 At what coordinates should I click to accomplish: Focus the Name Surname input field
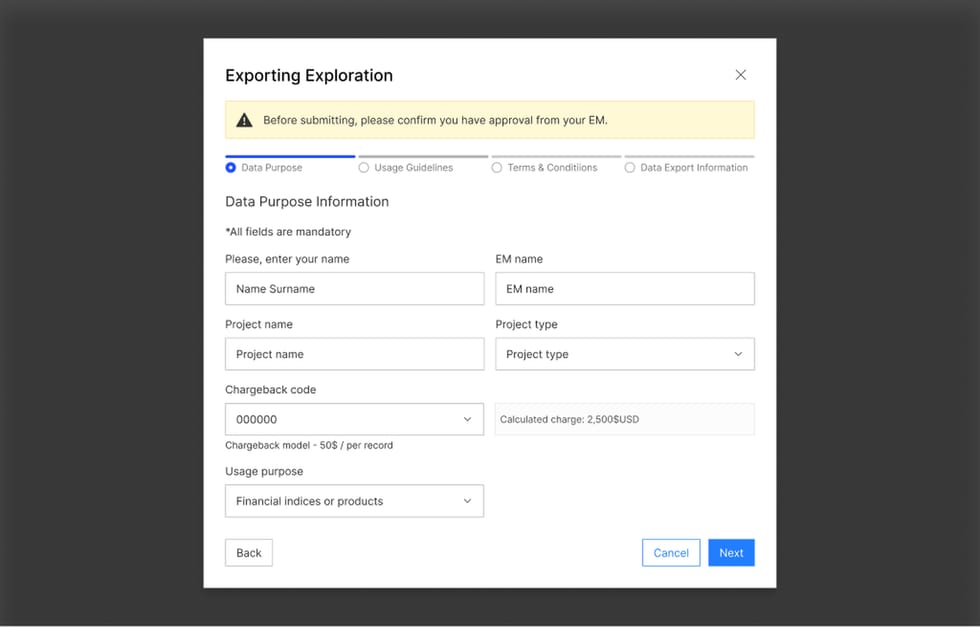click(354, 289)
